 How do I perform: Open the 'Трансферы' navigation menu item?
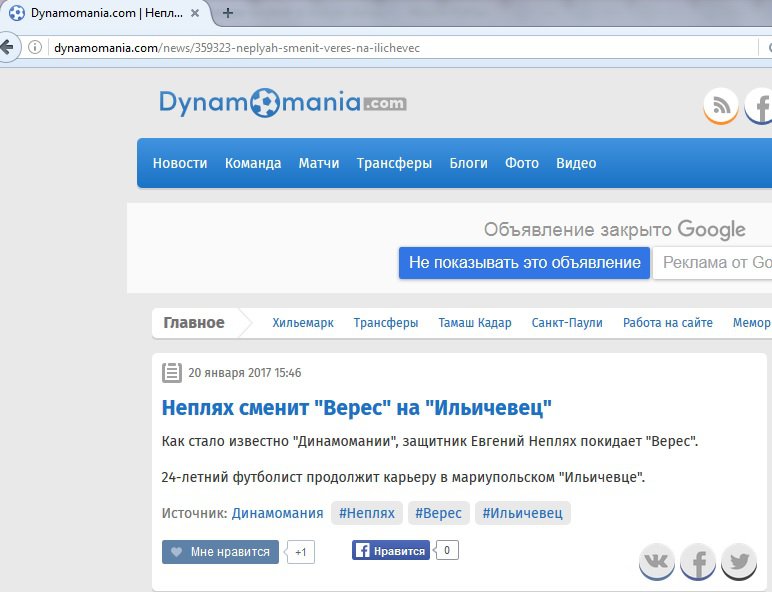click(x=394, y=163)
